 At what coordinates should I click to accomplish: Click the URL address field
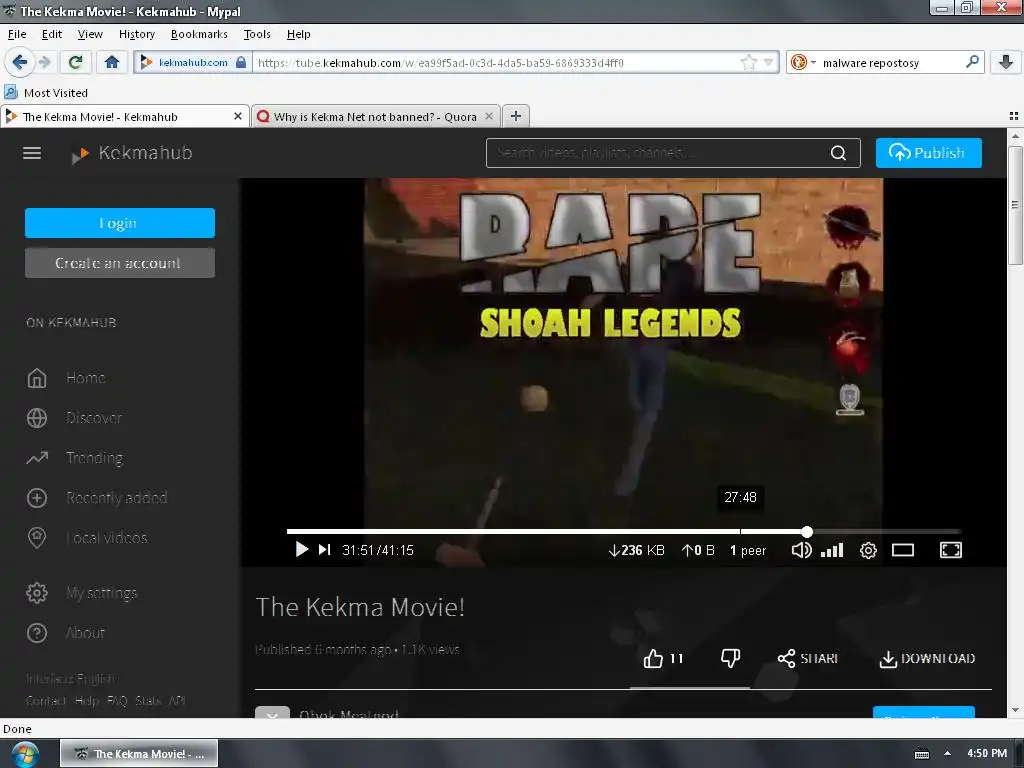(496, 63)
